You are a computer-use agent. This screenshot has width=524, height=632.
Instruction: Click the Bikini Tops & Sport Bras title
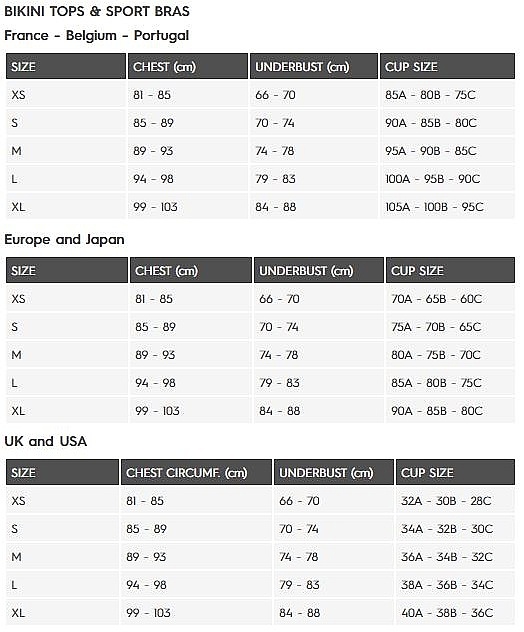click(x=97, y=11)
